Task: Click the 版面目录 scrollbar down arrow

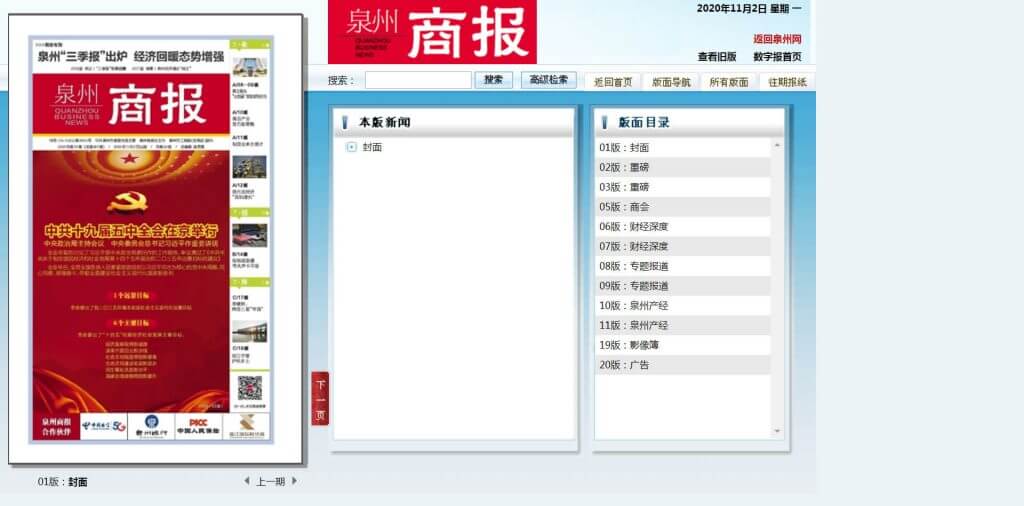Action: pos(777,431)
